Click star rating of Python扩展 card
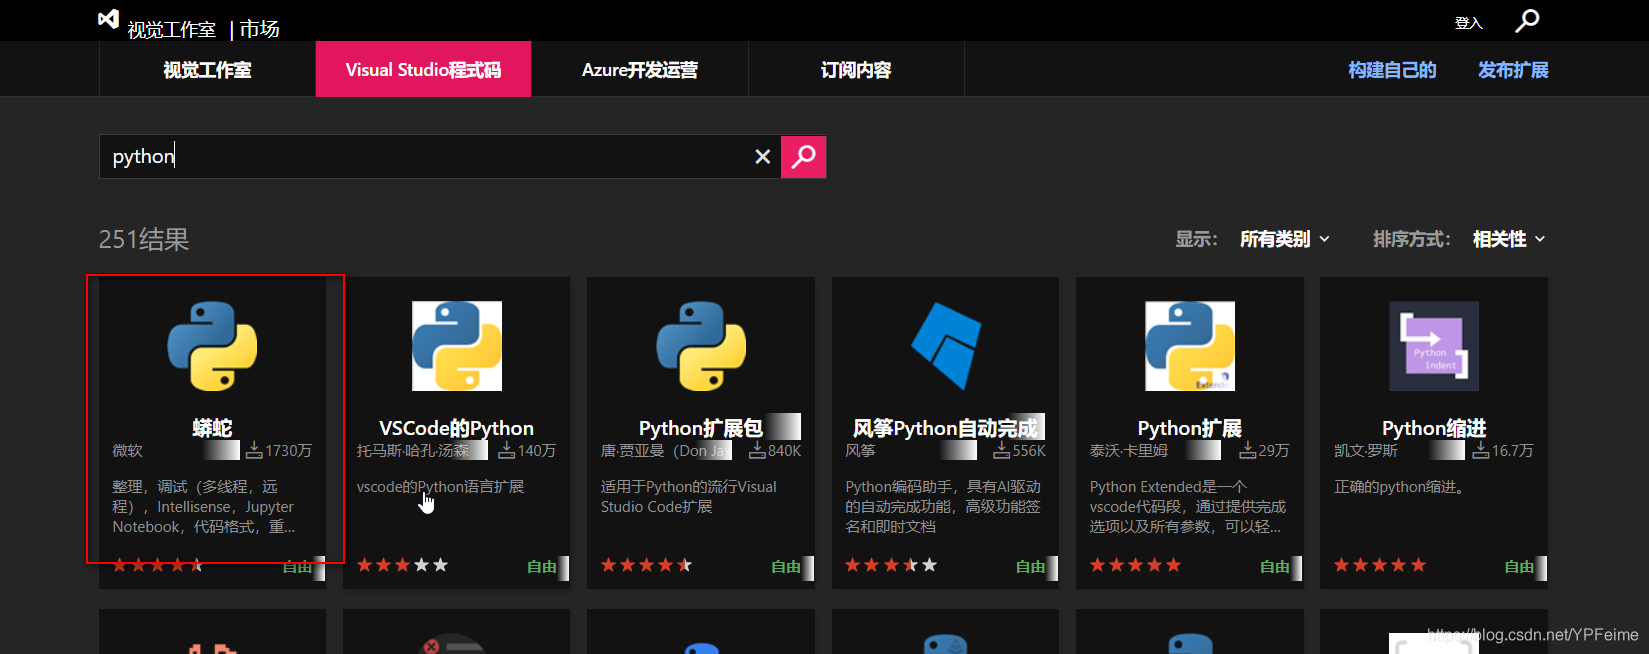Viewport: 1649px width, 654px height. pyautogui.click(x=1135, y=565)
